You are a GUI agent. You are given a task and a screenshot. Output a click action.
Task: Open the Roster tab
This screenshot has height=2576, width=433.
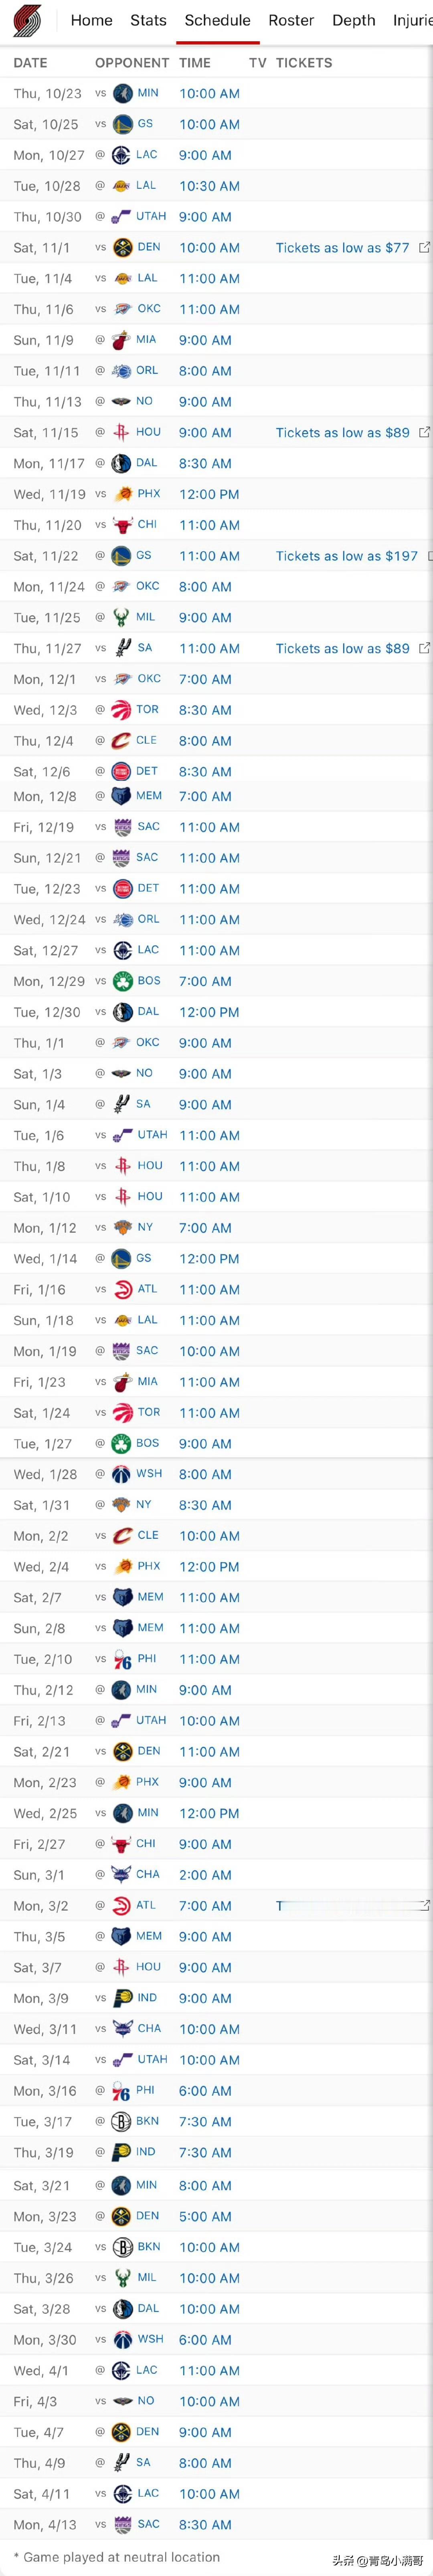click(291, 20)
